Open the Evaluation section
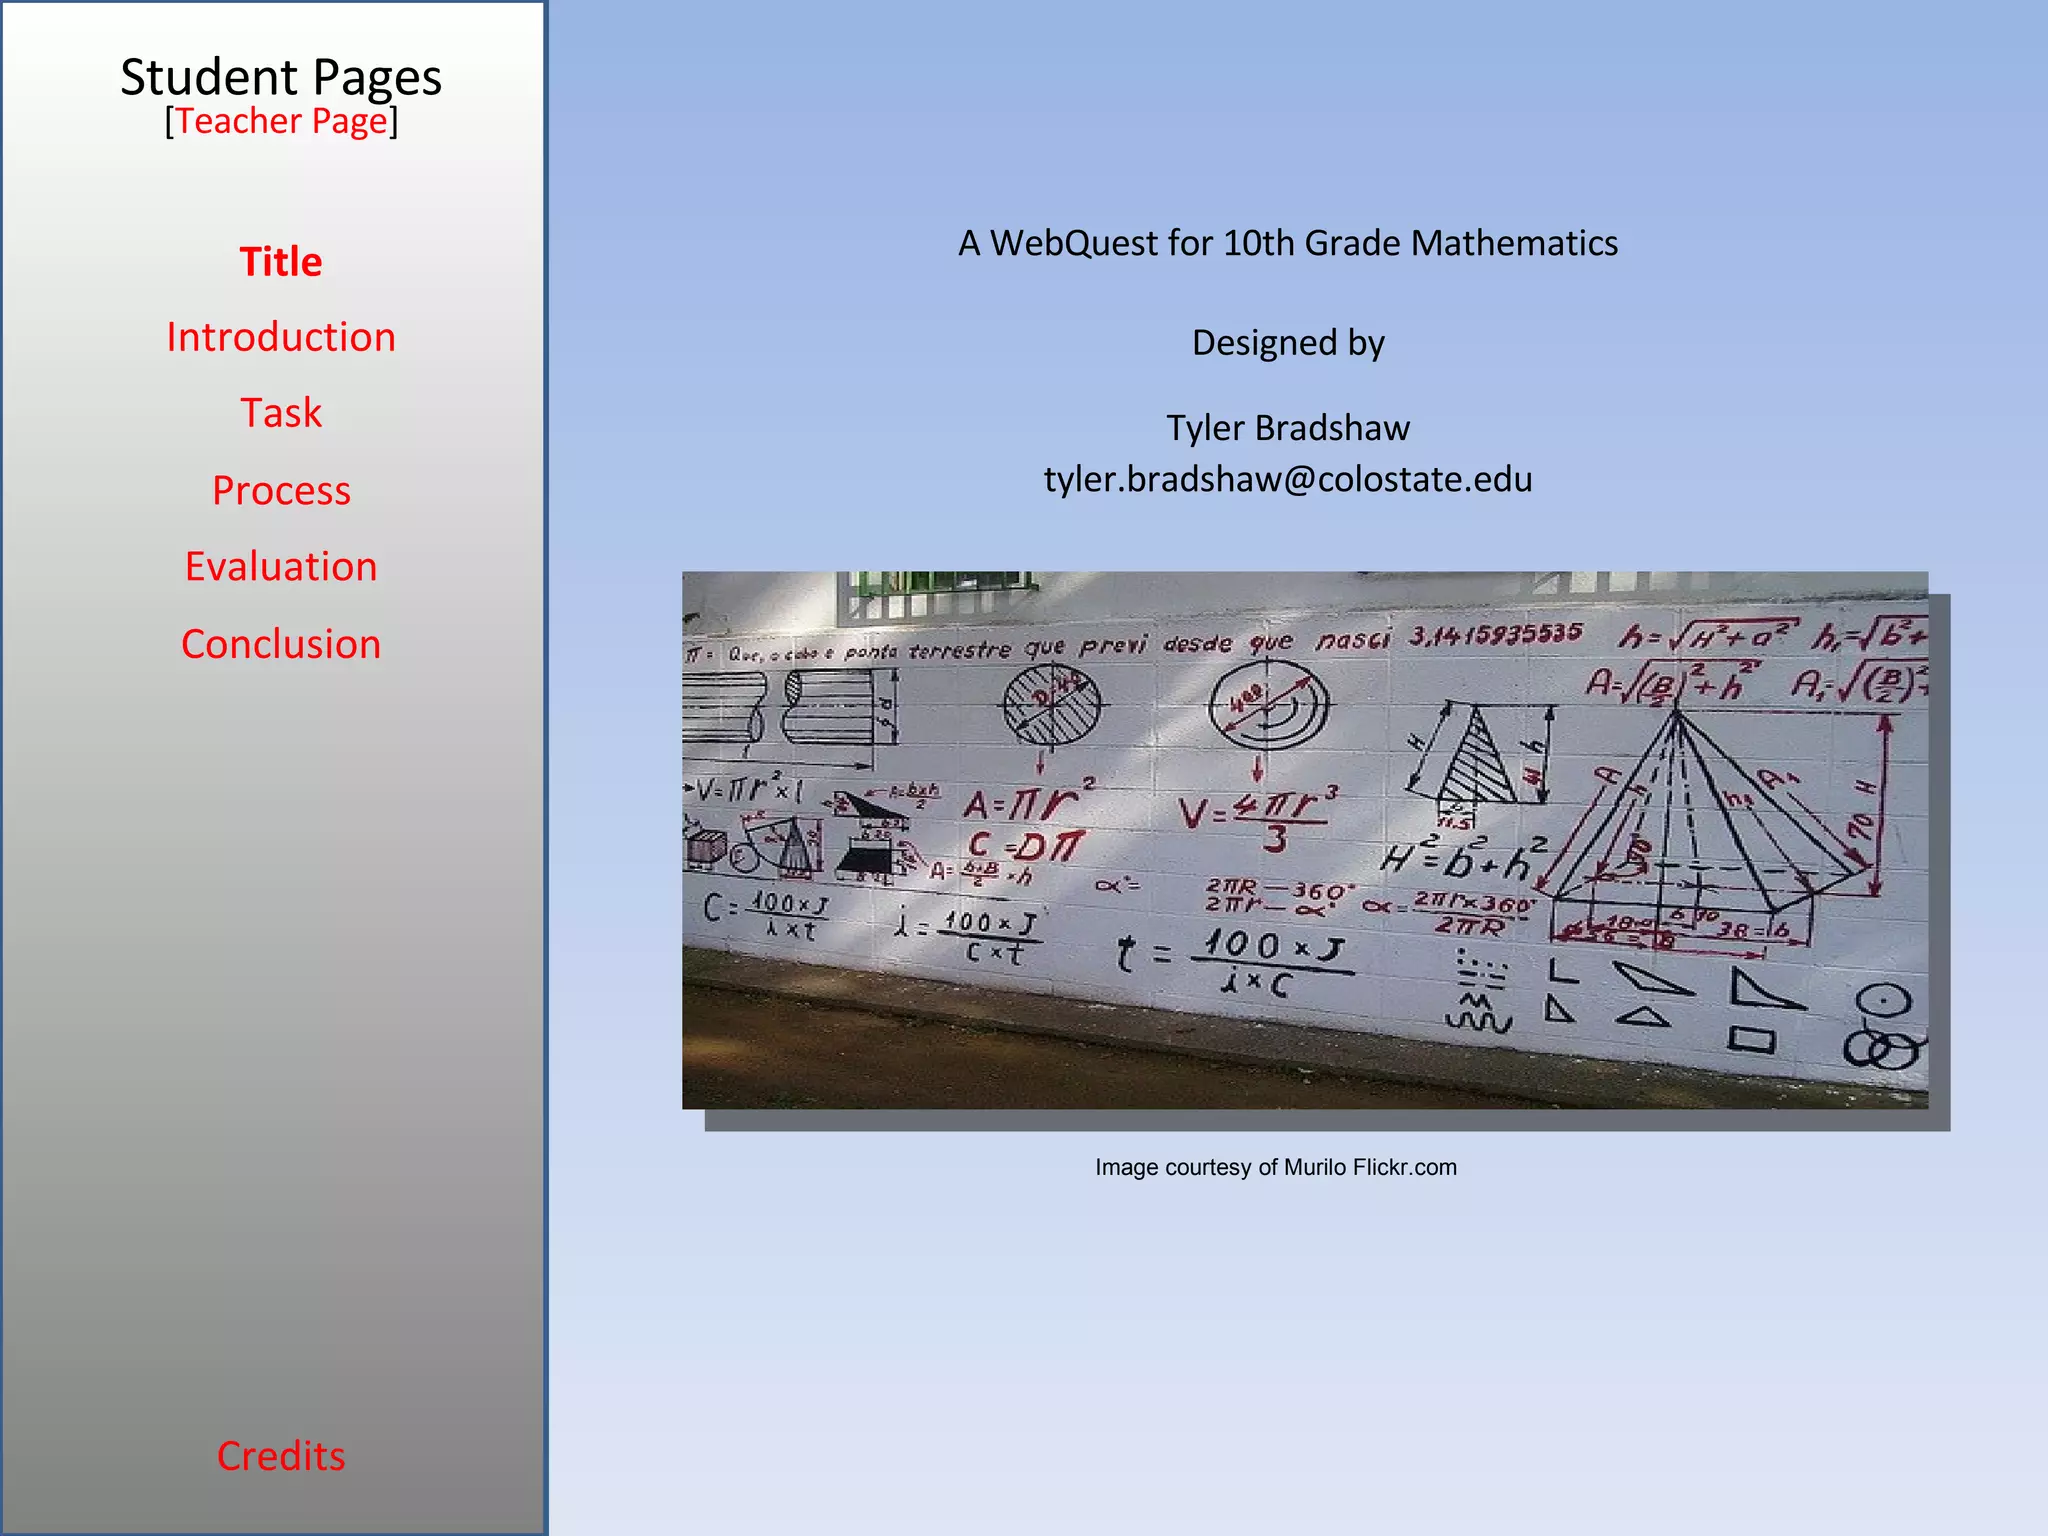Screen dimensions: 2048x1536 (x=281, y=566)
